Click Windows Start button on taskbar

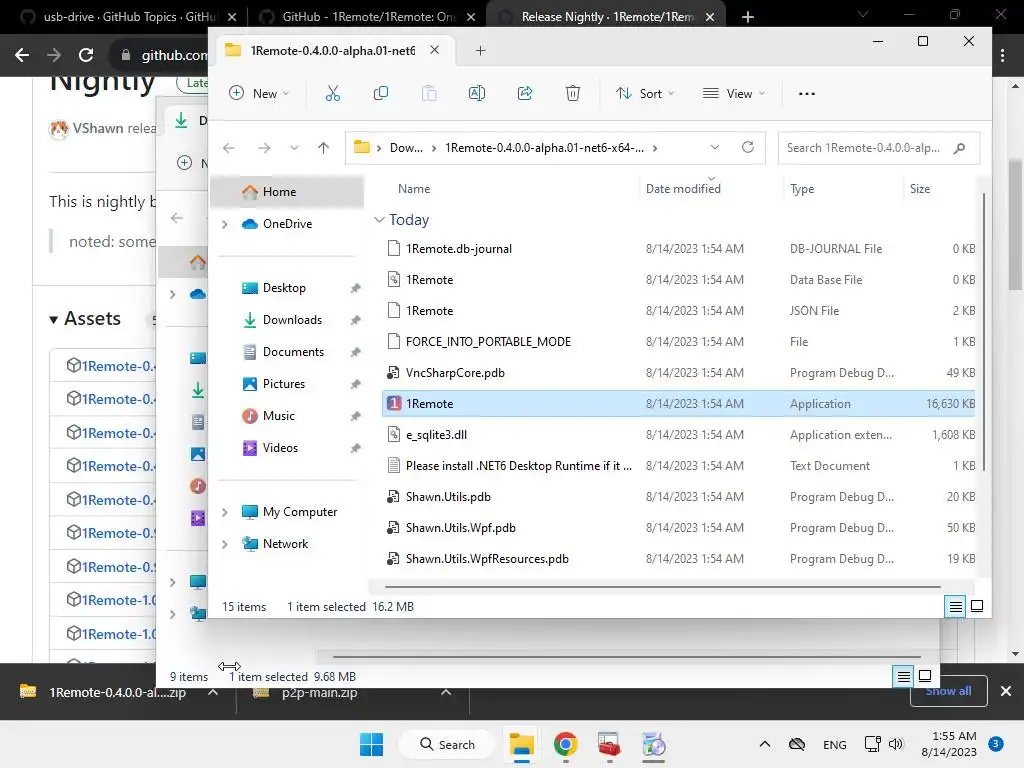(372, 744)
